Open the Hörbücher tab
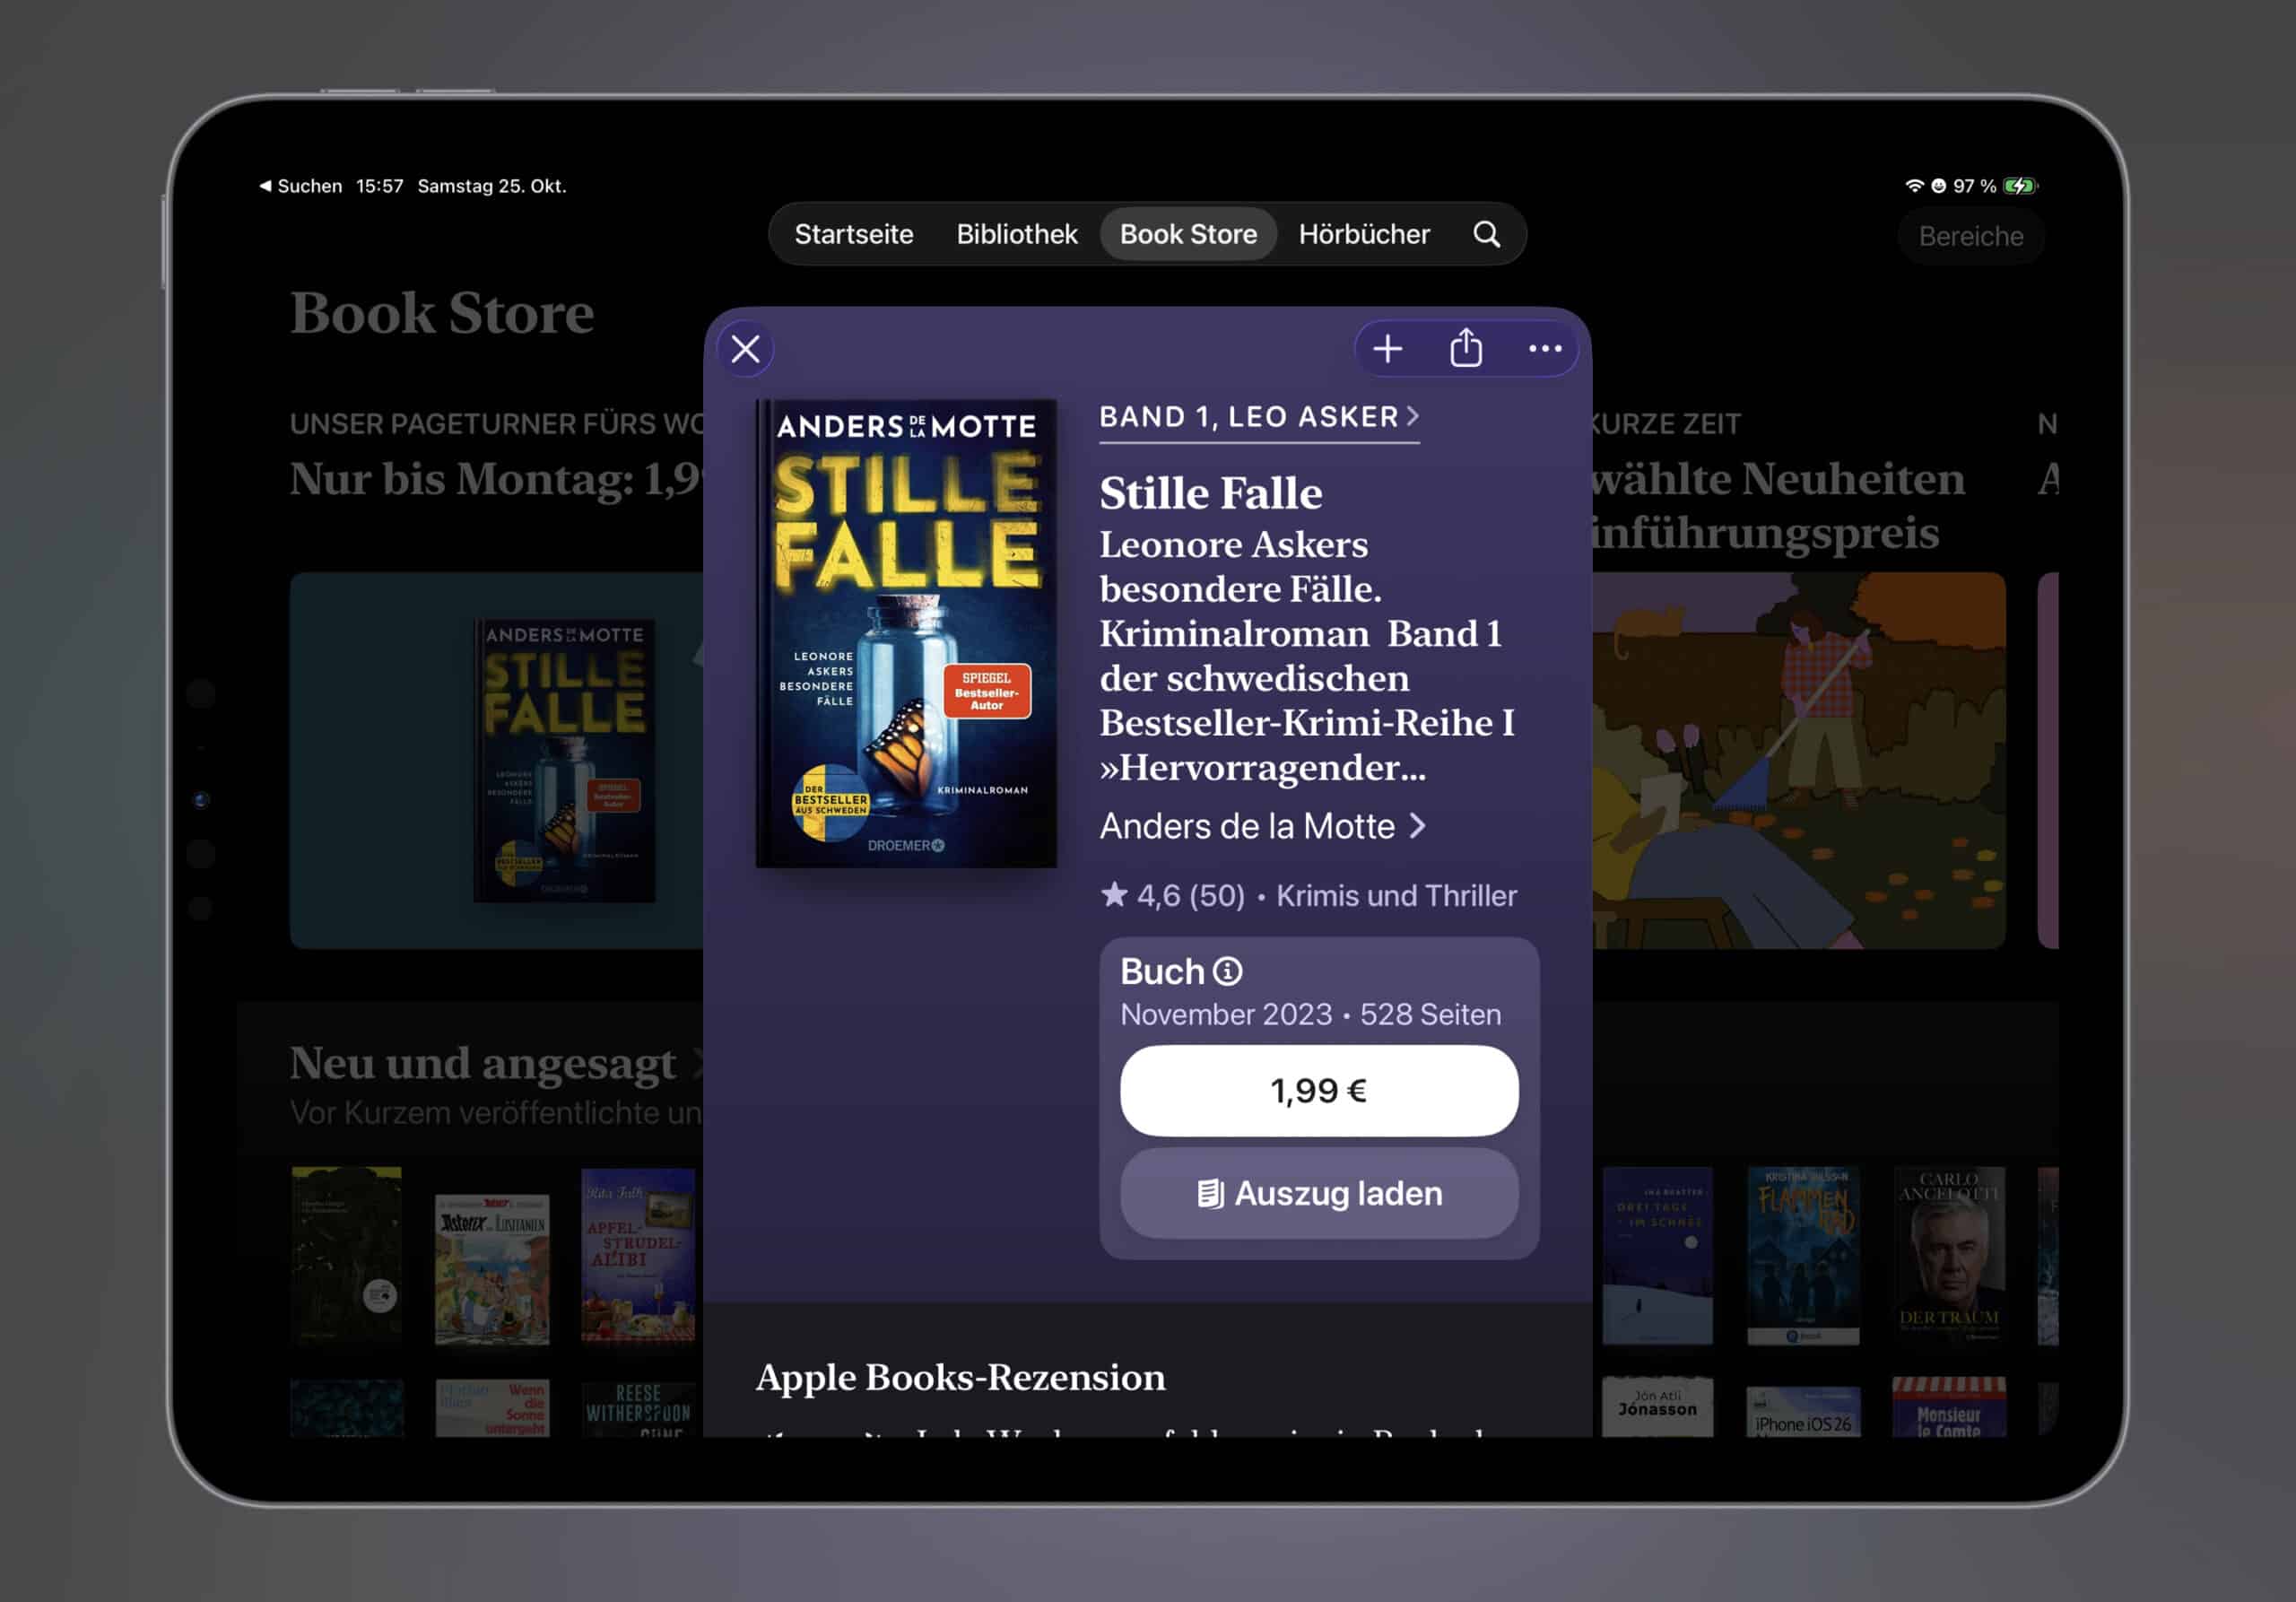The height and width of the screenshot is (1602, 2296). (1363, 234)
